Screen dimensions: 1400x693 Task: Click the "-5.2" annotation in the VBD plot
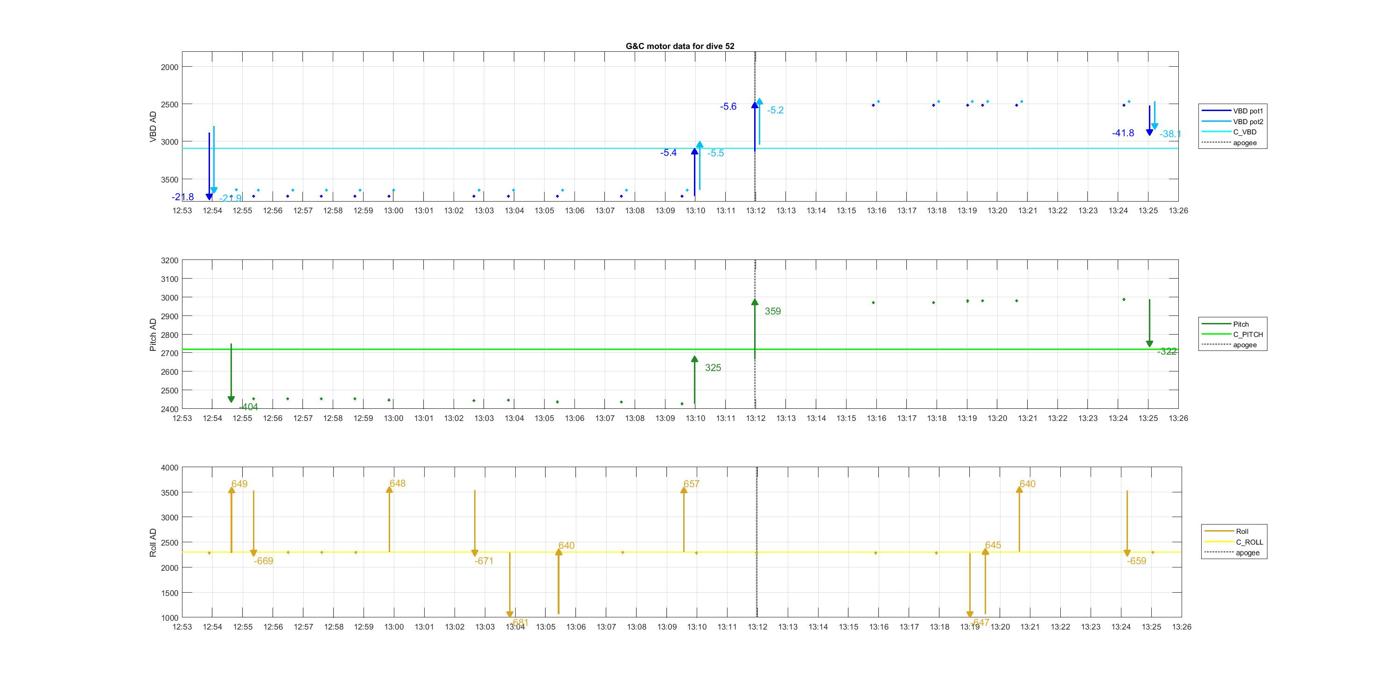[775, 110]
